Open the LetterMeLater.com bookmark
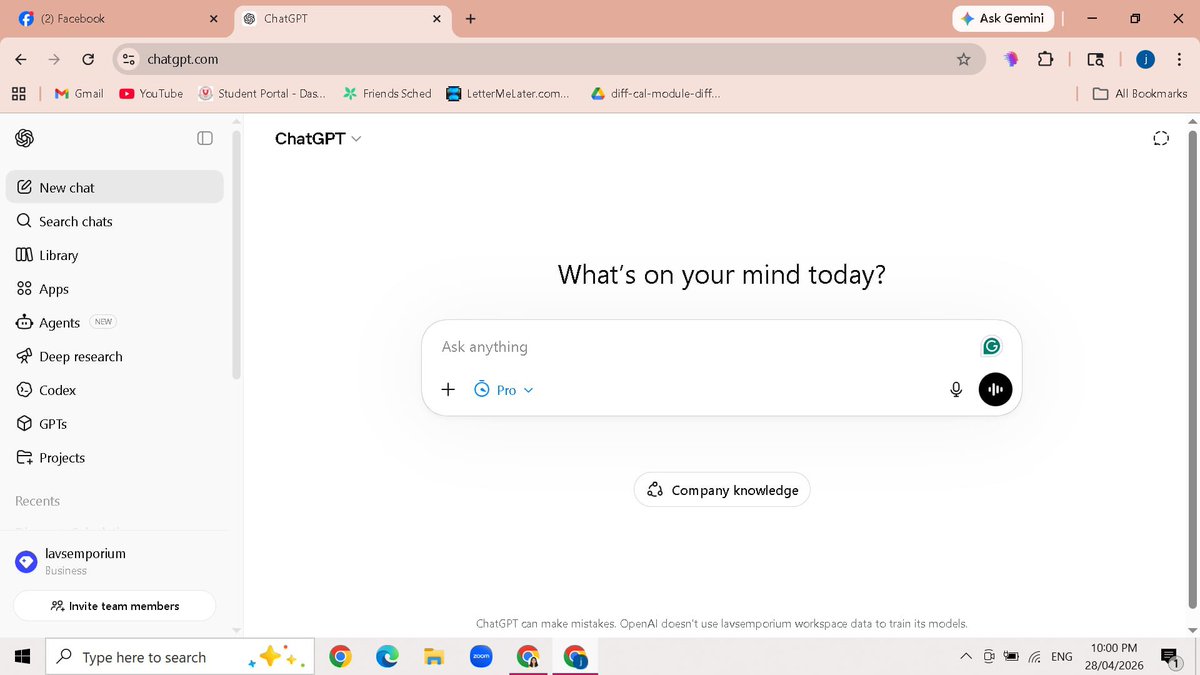 (x=508, y=93)
